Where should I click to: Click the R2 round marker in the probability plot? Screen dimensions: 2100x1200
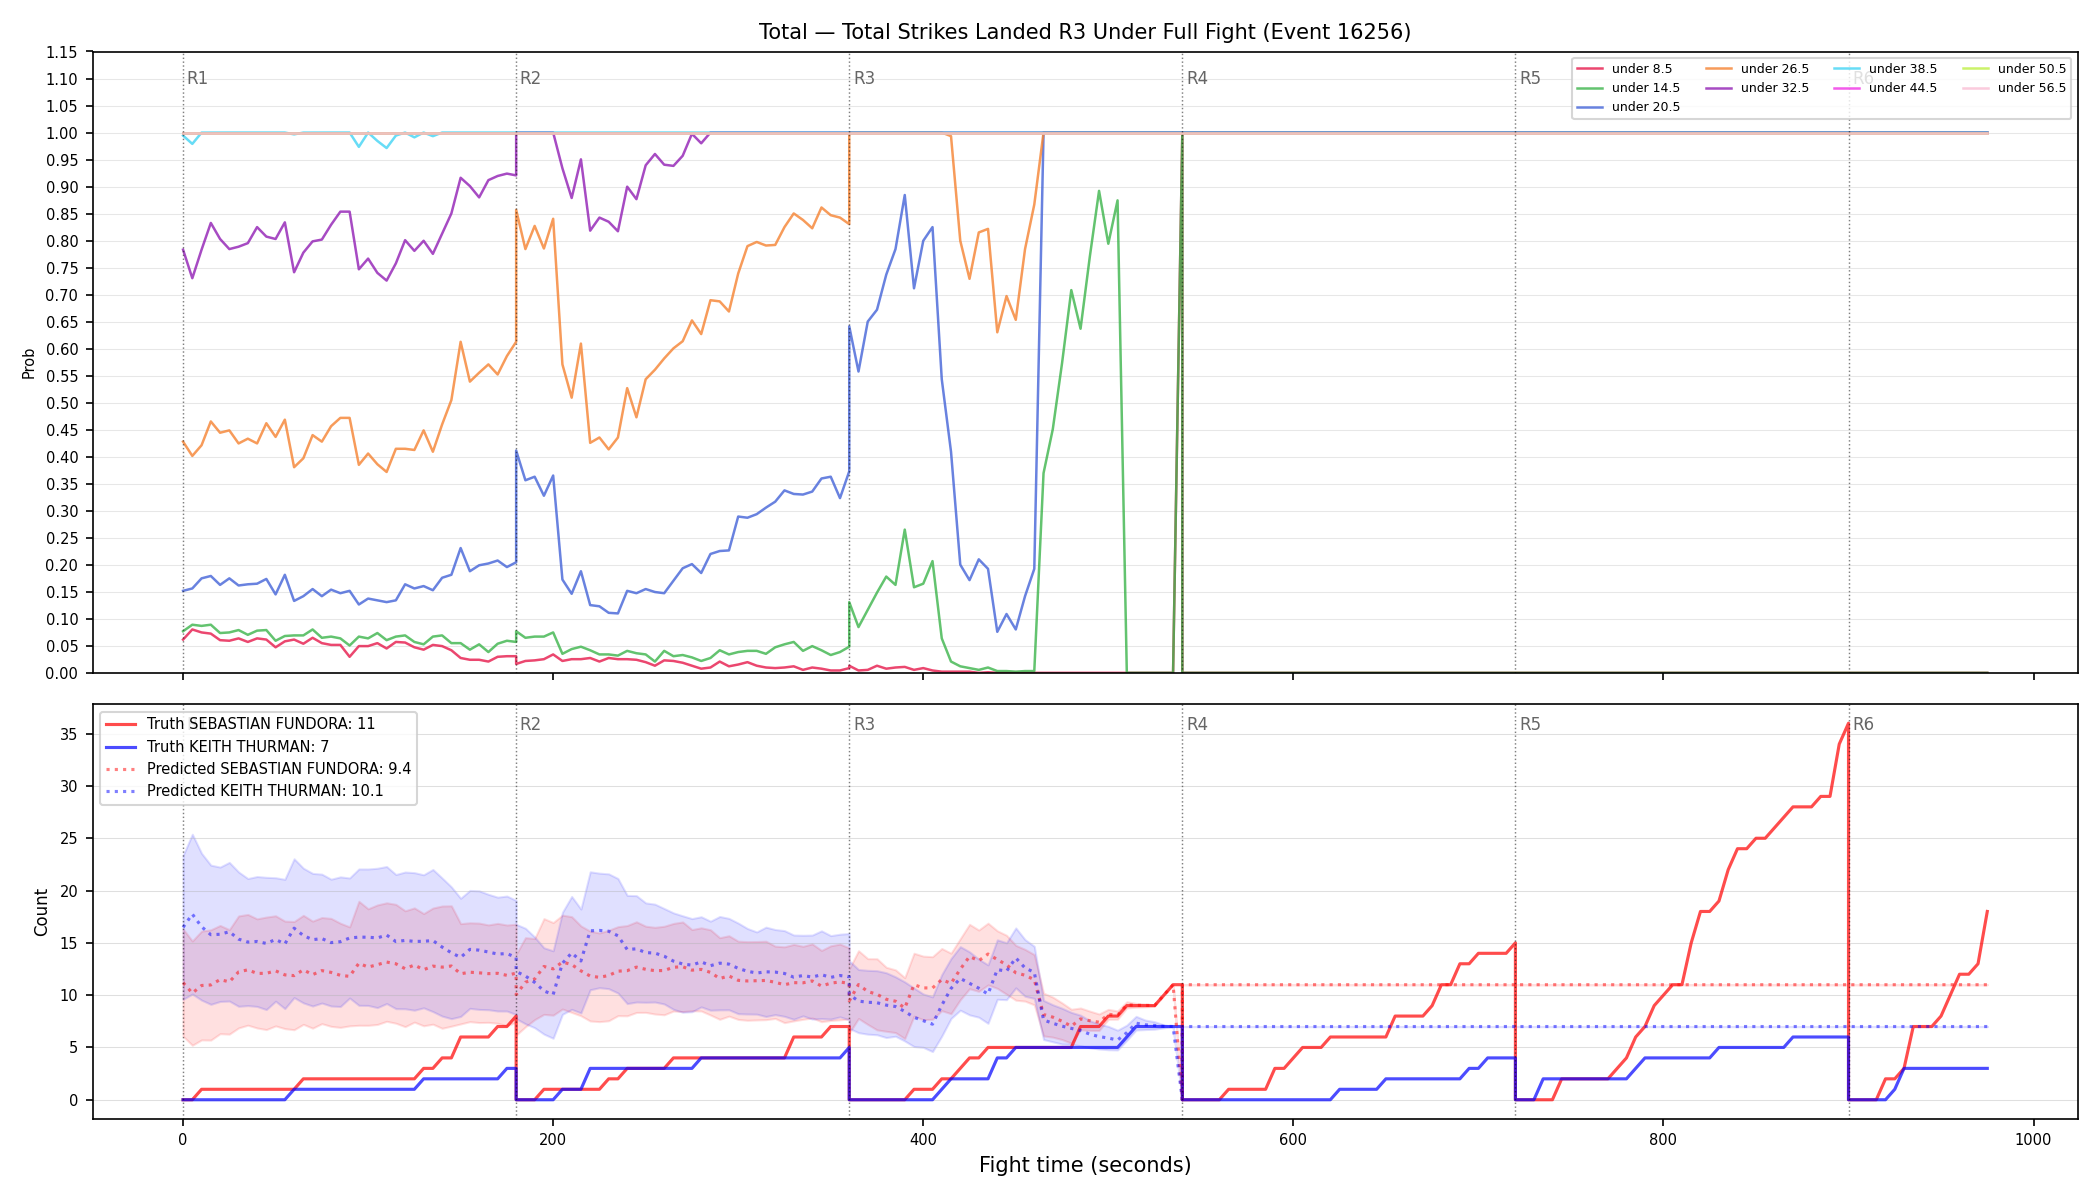[x=530, y=78]
